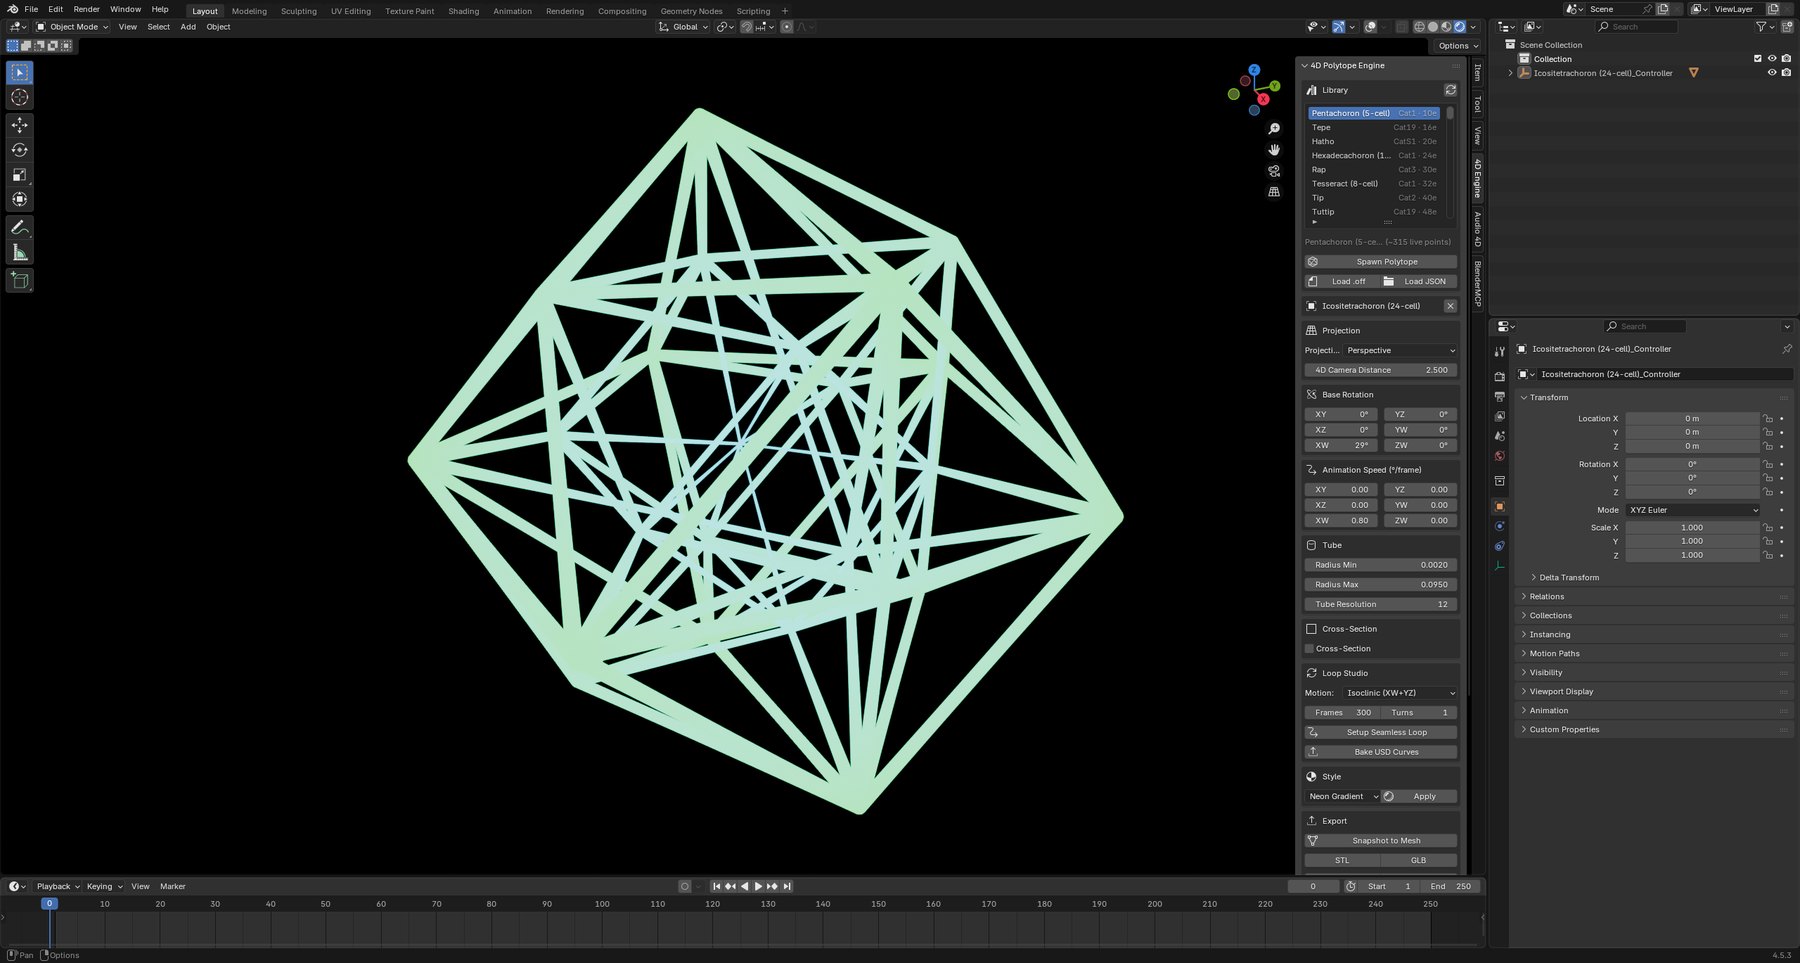
Task: Click the Apply style button
Action: pyautogui.click(x=1420, y=797)
